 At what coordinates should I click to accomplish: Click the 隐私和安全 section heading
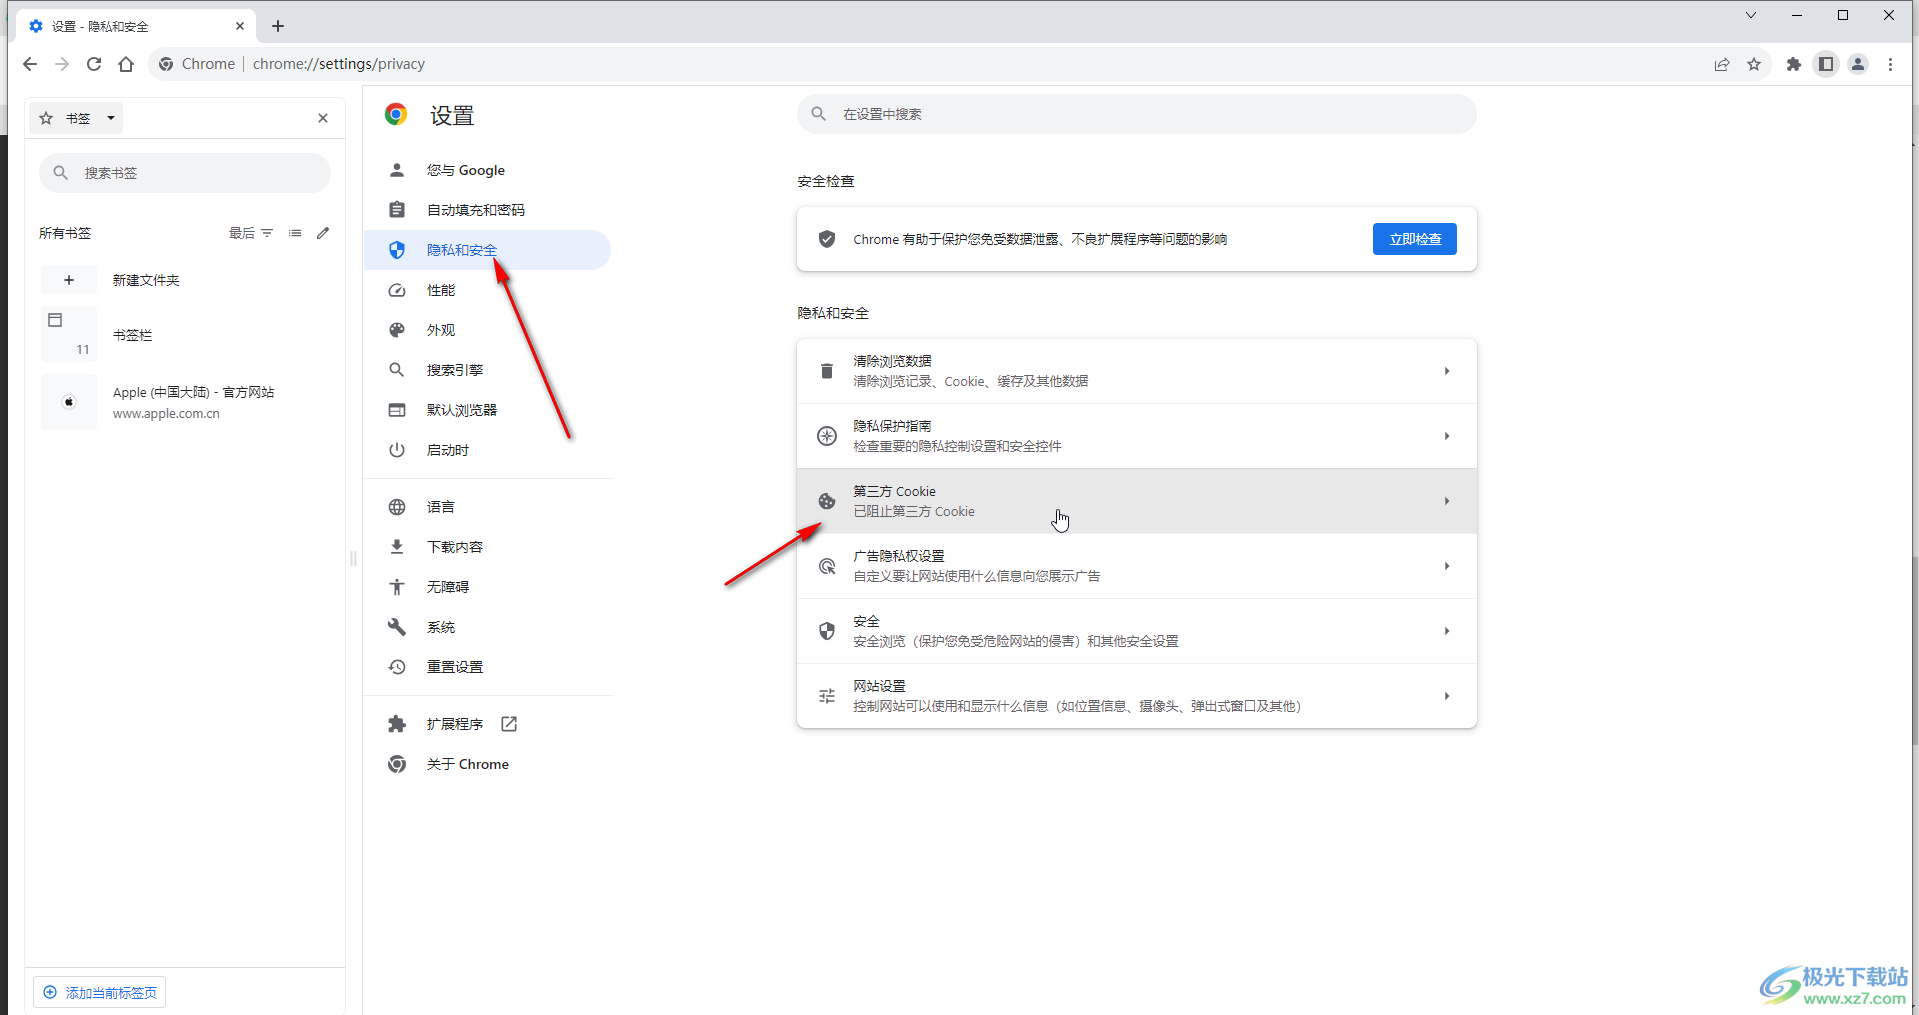[833, 313]
